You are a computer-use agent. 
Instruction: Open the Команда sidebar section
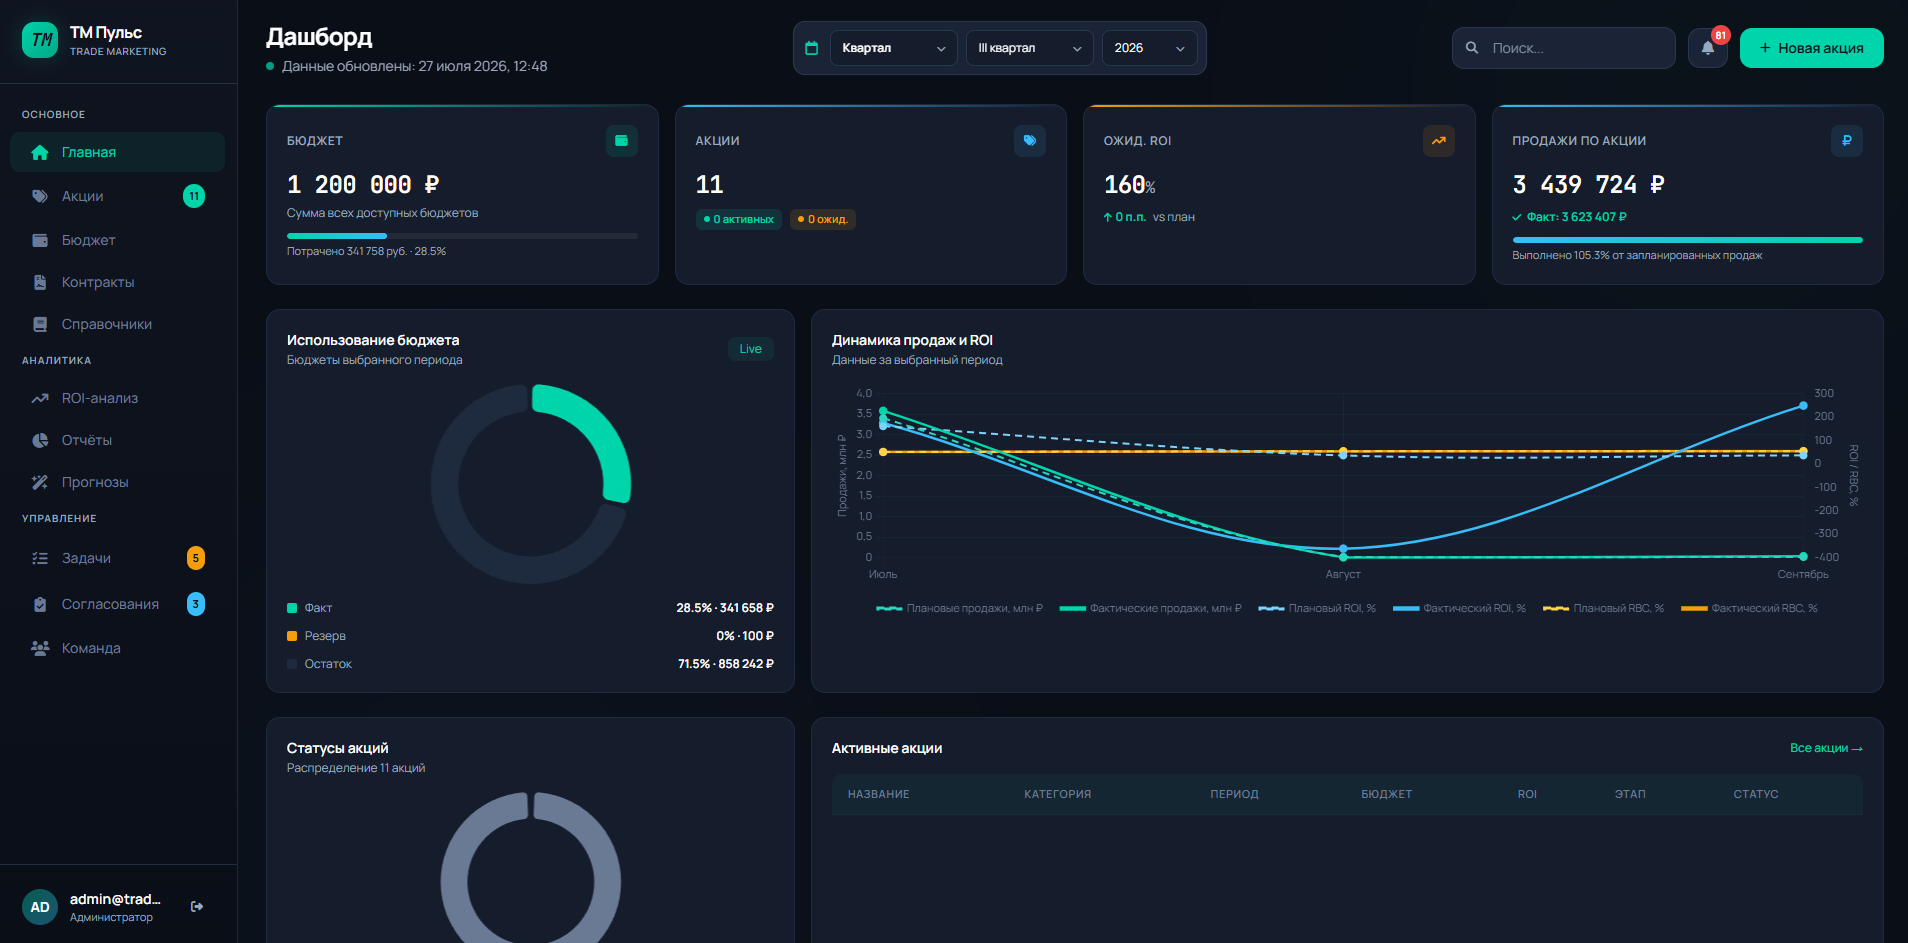click(x=118, y=648)
